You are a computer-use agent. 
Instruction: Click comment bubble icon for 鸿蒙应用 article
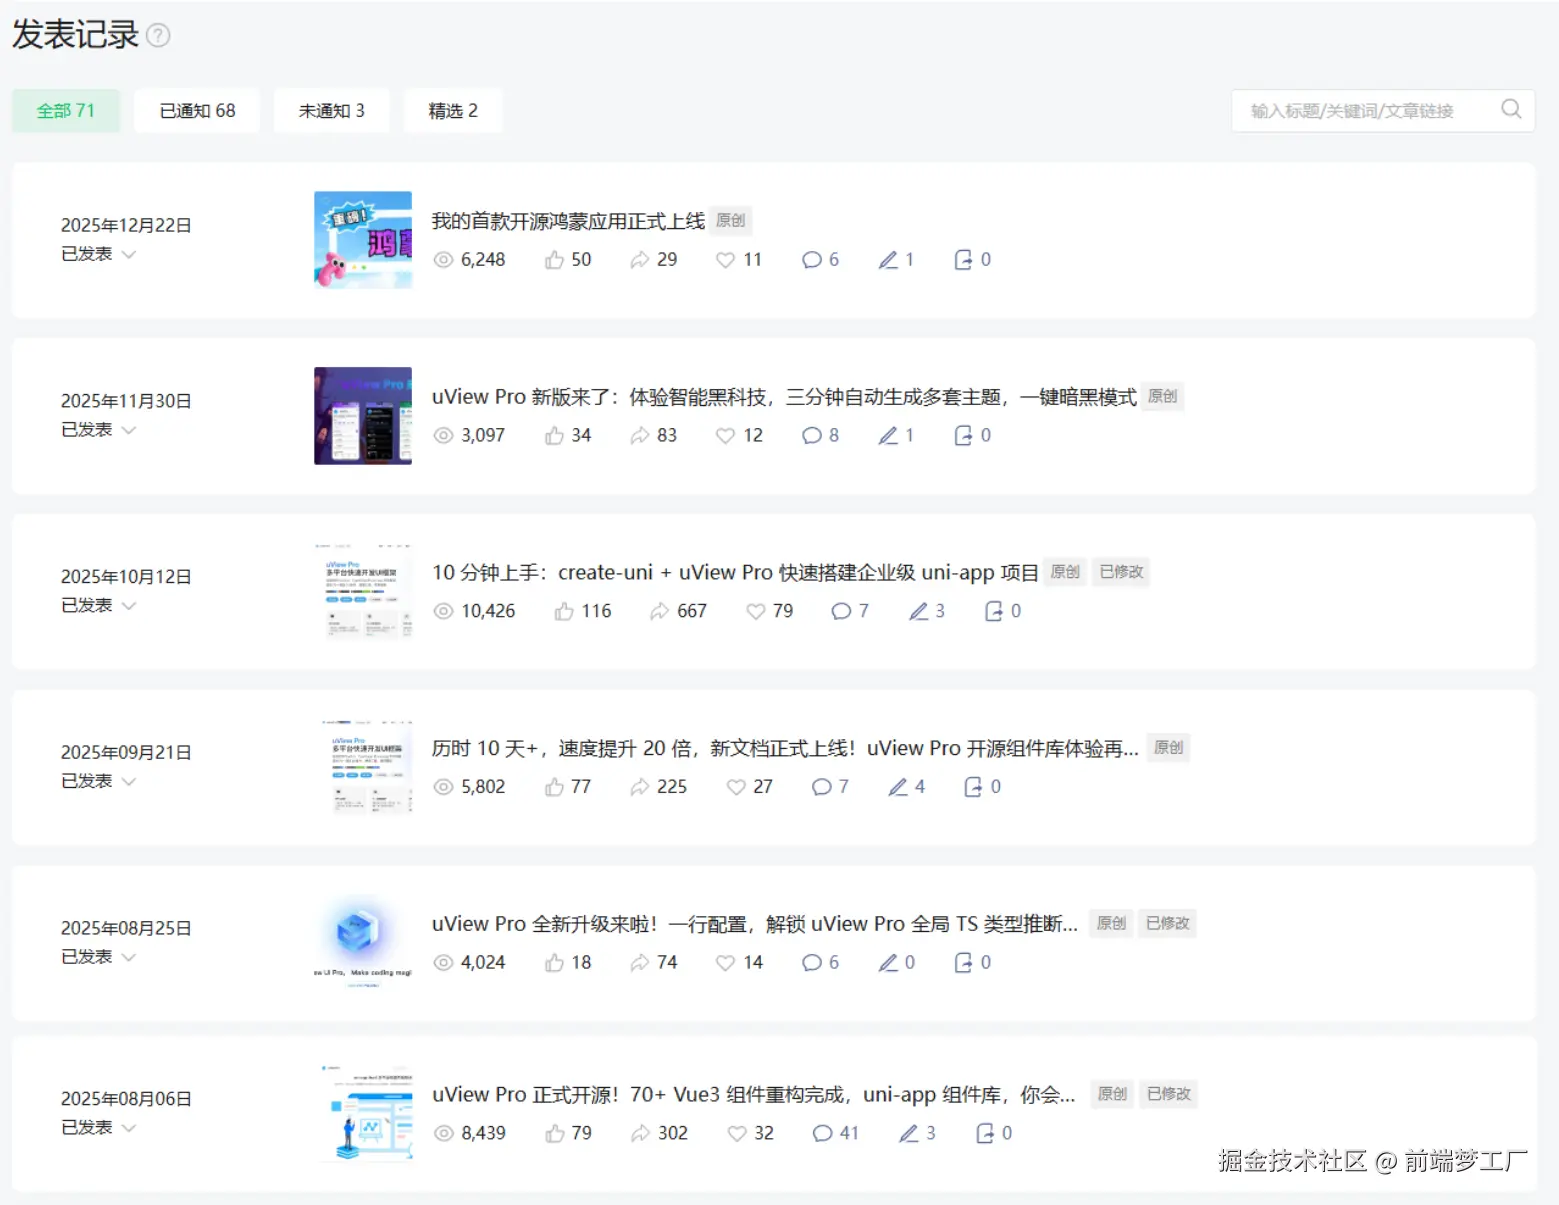click(x=812, y=260)
